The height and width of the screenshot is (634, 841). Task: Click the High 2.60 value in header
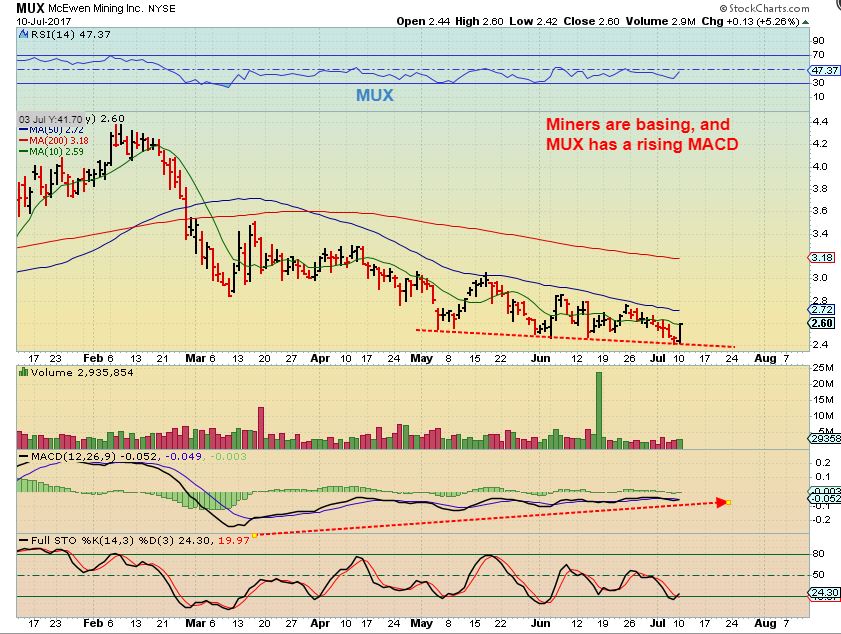pyautogui.click(x=479, y=21)
